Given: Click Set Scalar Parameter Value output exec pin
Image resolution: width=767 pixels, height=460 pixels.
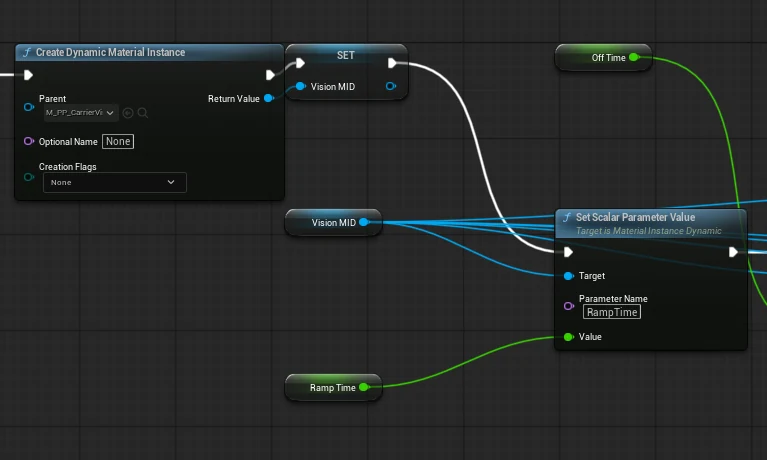Looking at the screenshot, I should tap(733, 252).
